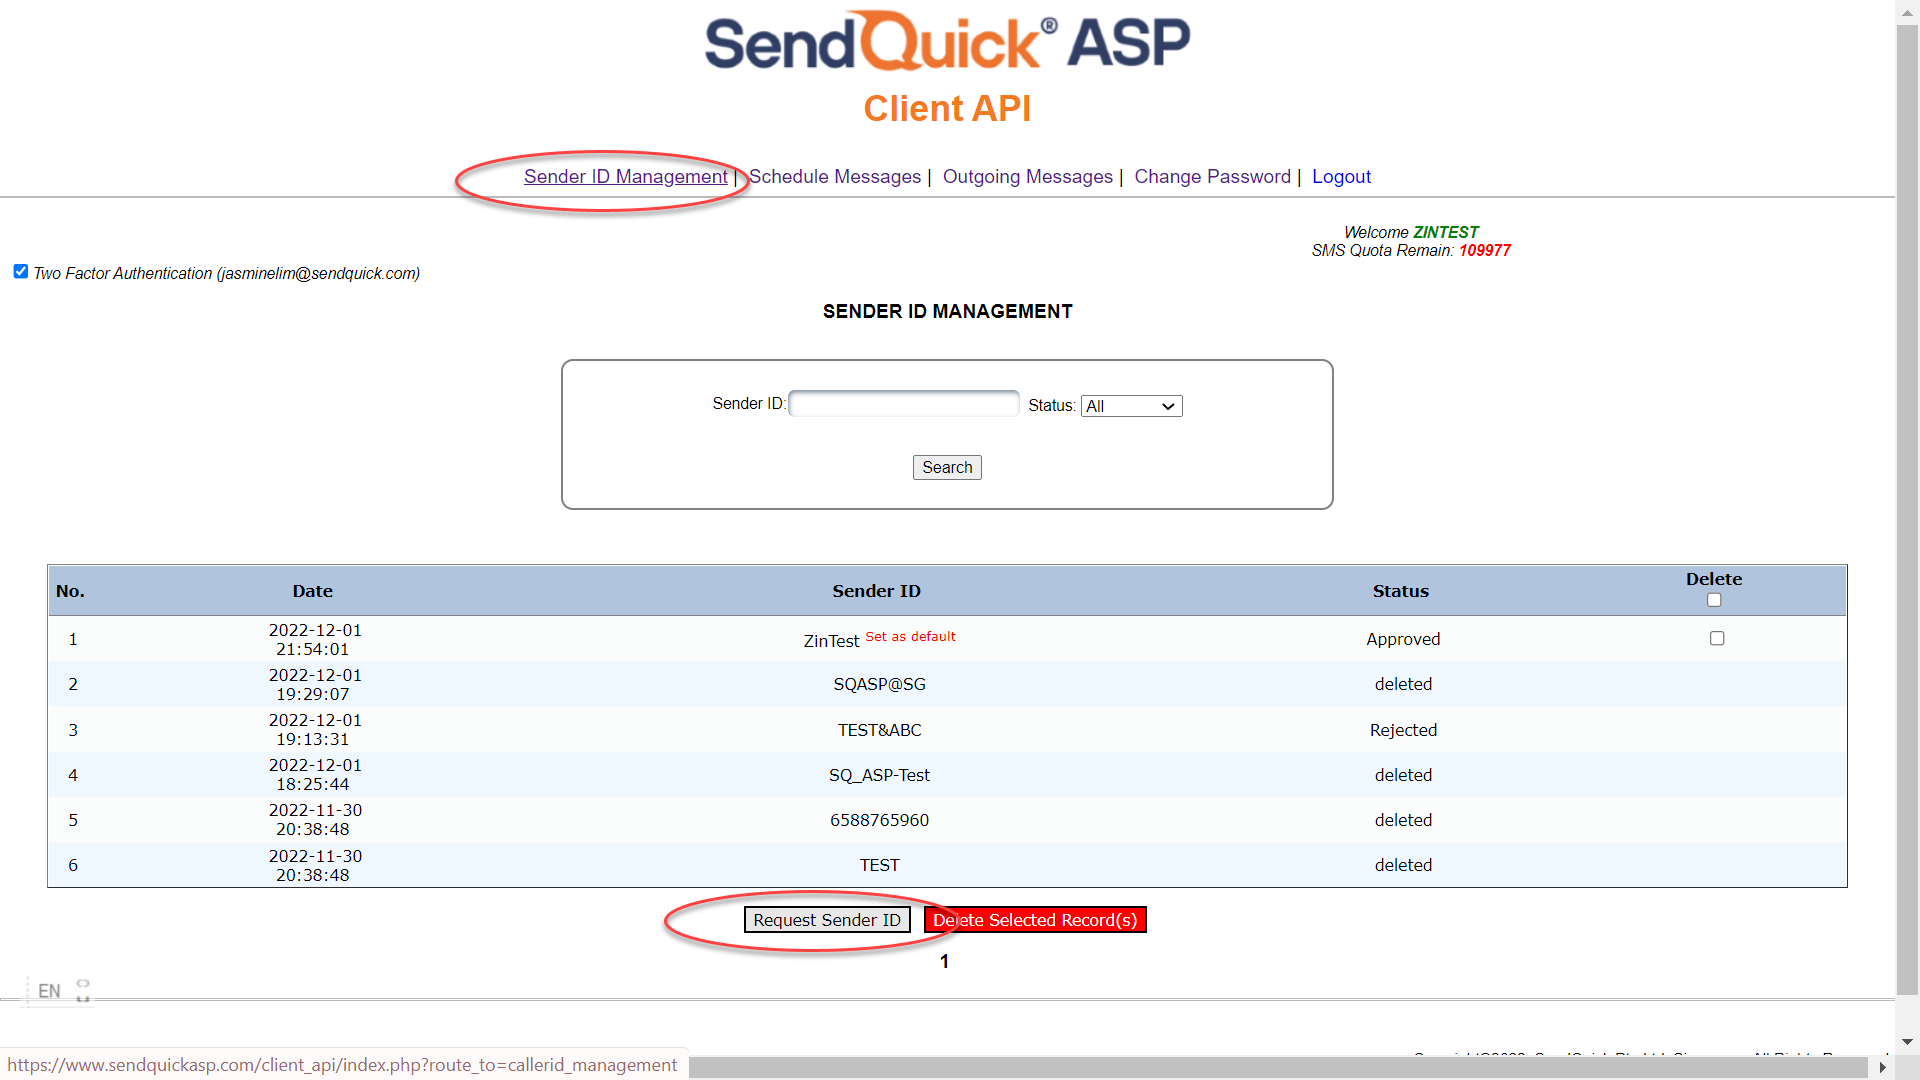This screenshot has height=1080, width=1920.
Task: Click 'Set as default' next to ZinTest
Action: pyautogui.click(x=910, y=637)
